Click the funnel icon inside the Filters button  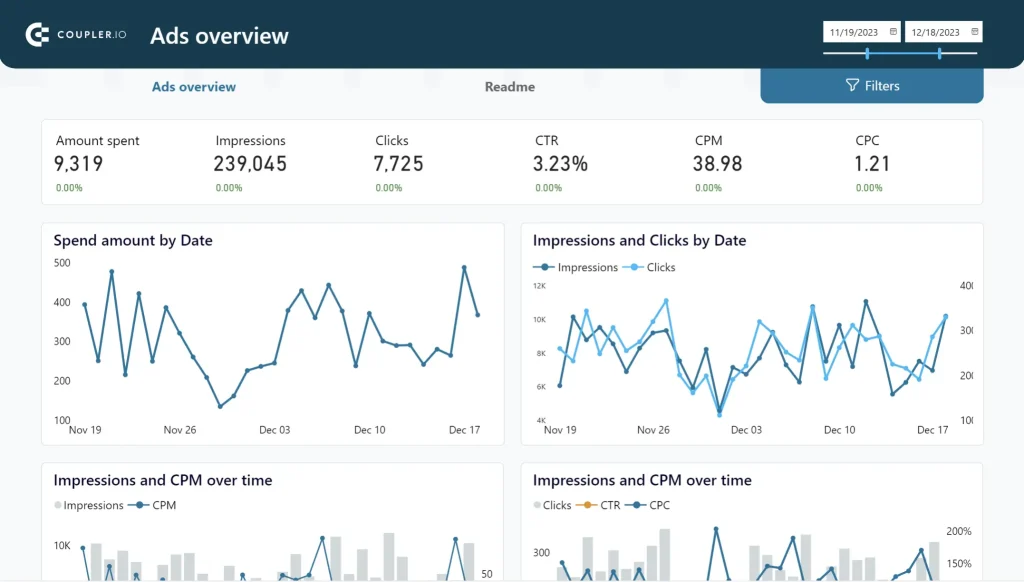tap(851, 85)
